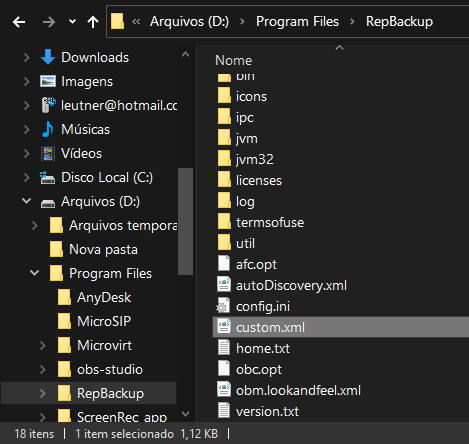Select the config.ini gear file icon
The height and width of the screenshot is (444, 469).
point(223,306)
